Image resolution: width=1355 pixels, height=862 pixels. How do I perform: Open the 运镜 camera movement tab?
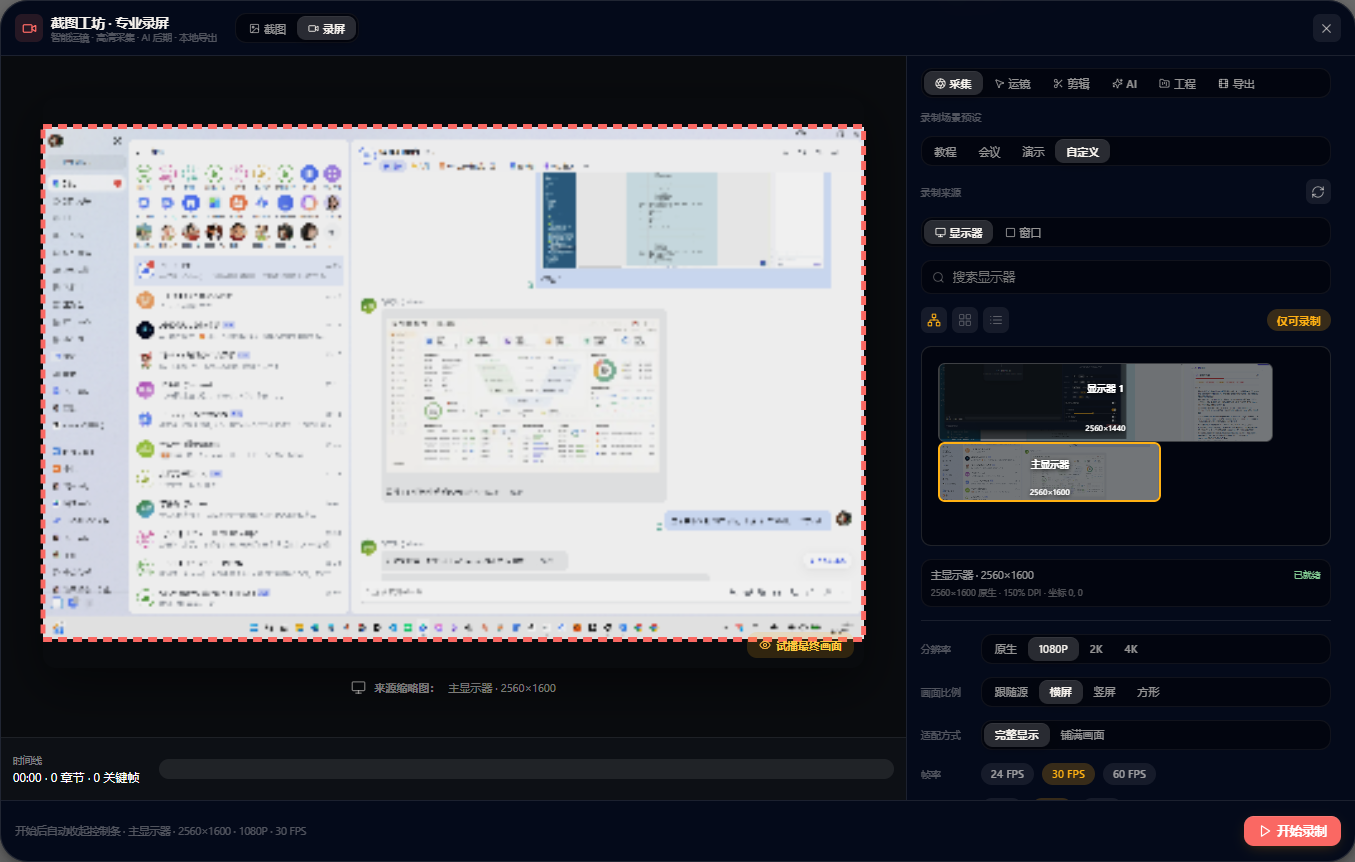tap(1012, 84)
